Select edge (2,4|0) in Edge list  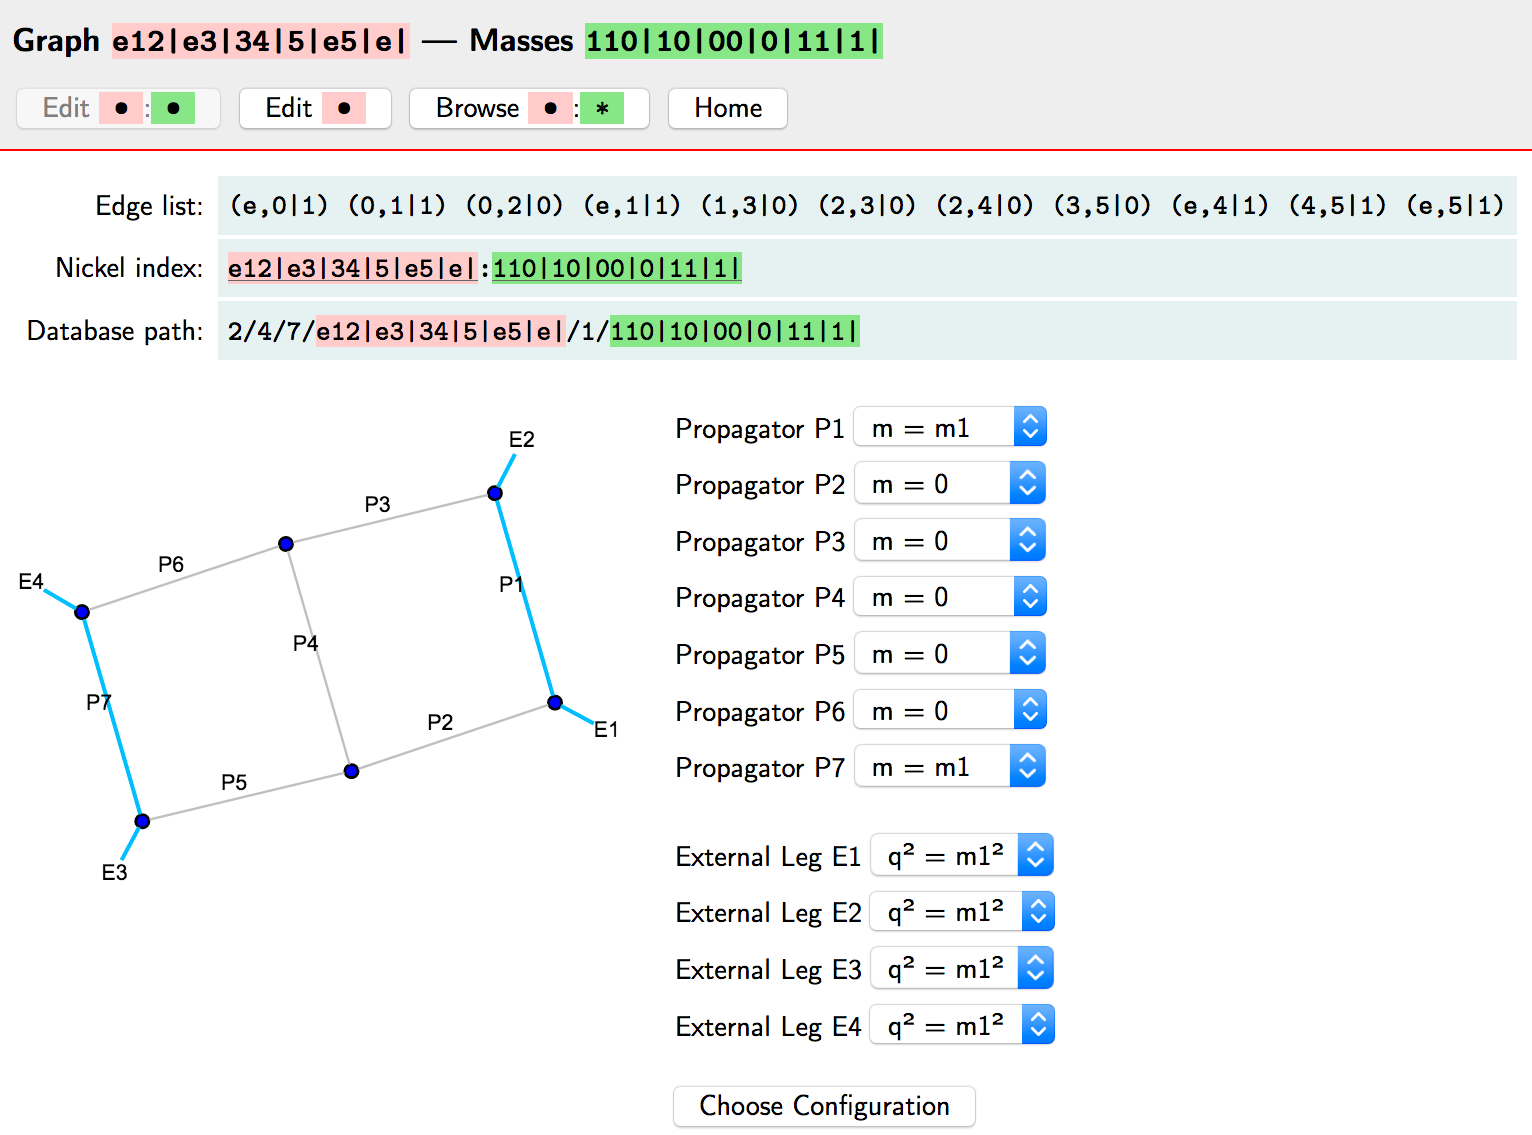click(985, 205)
